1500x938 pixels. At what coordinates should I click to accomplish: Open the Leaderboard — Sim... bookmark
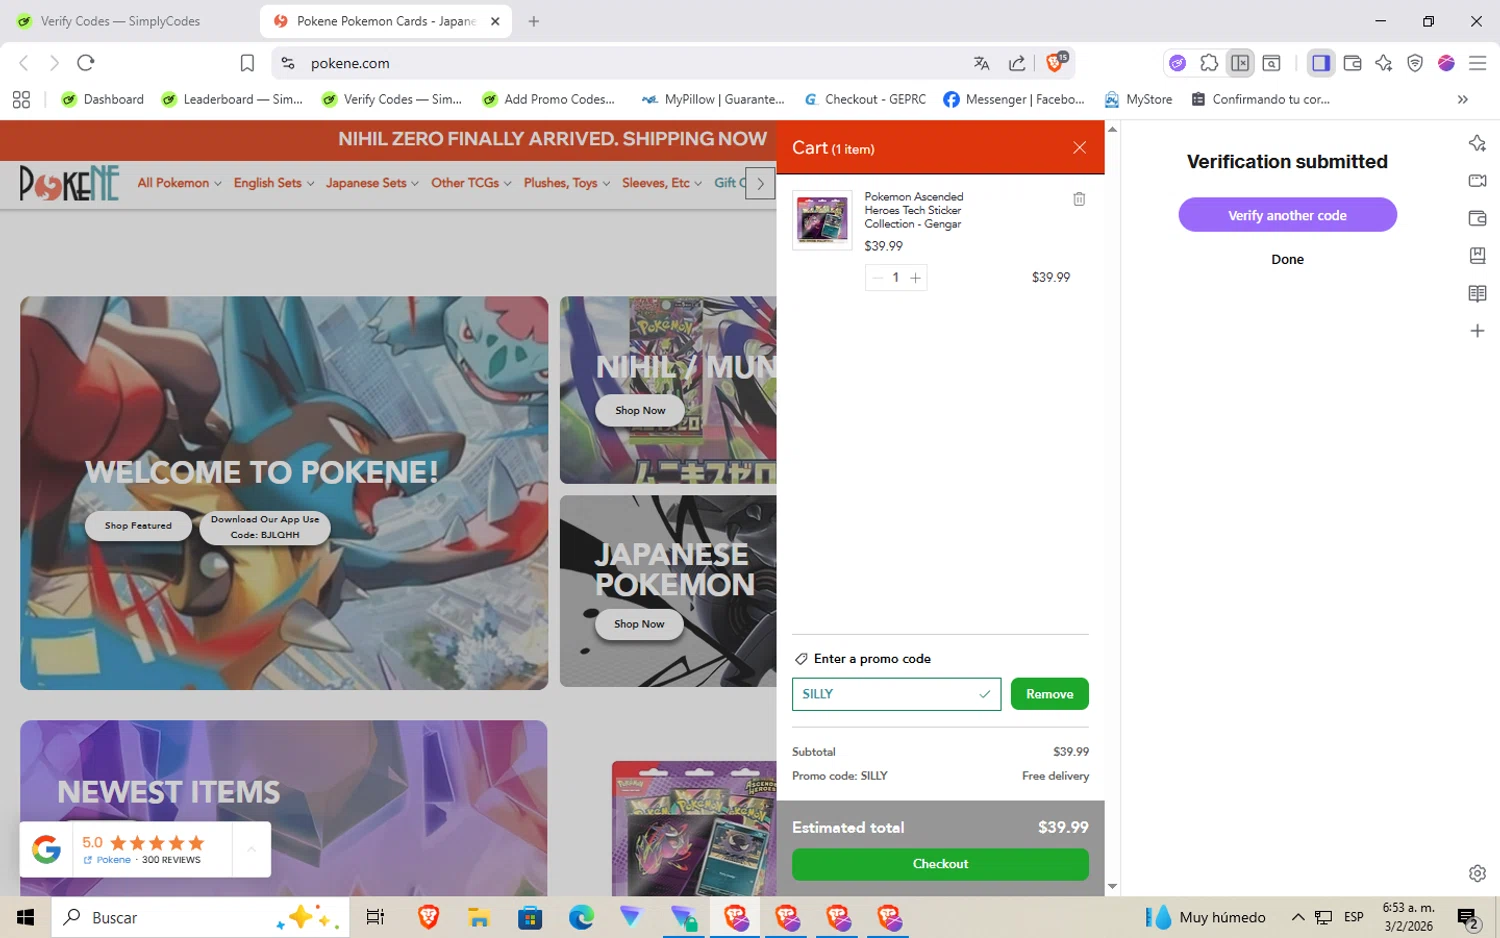(232, 99)
